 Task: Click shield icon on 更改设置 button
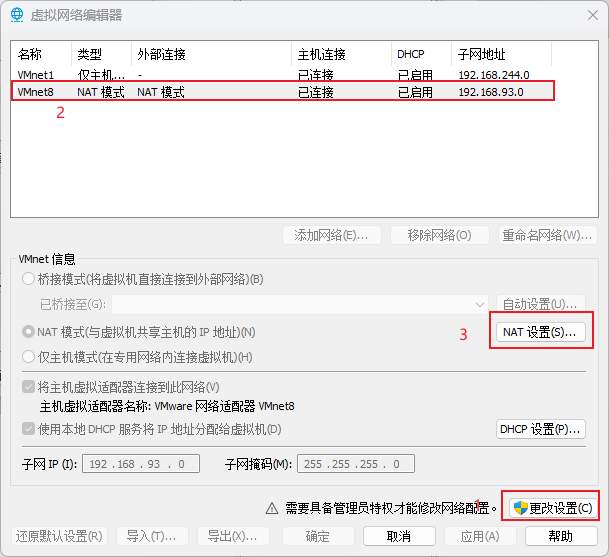click(x=520, y=508)
